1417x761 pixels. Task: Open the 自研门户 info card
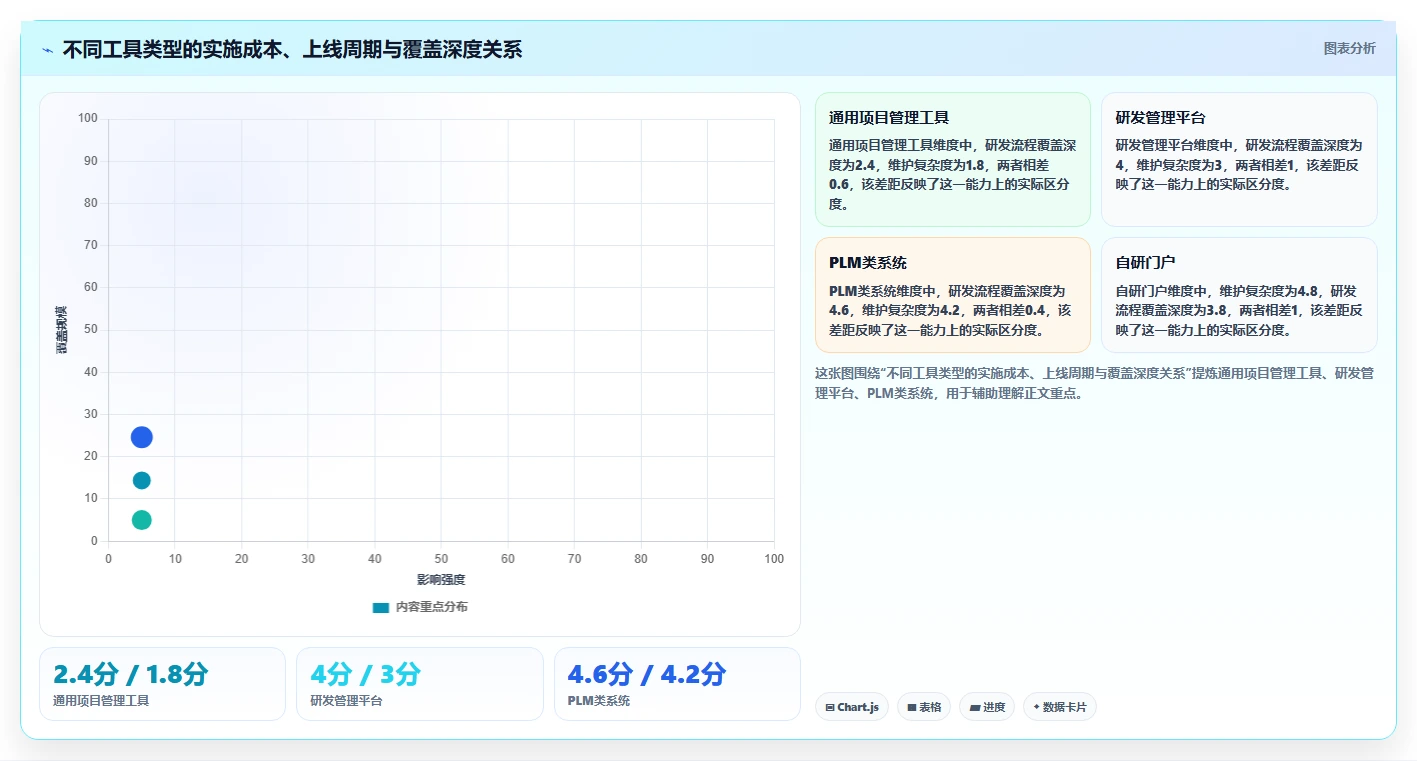(1239, 295)
